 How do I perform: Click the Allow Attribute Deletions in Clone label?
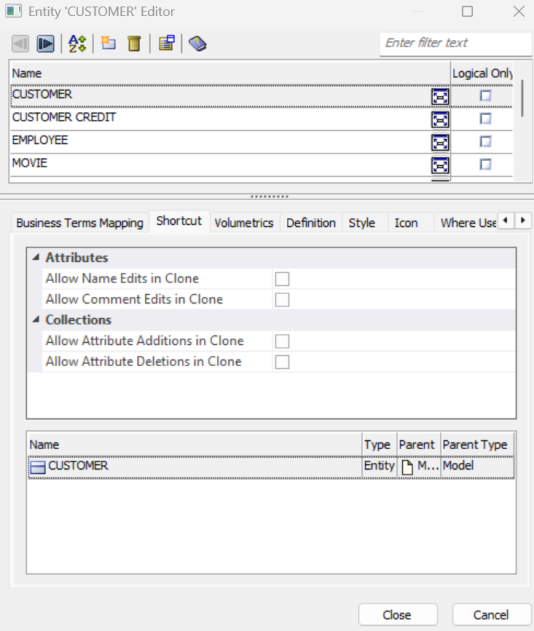(143, 362)
